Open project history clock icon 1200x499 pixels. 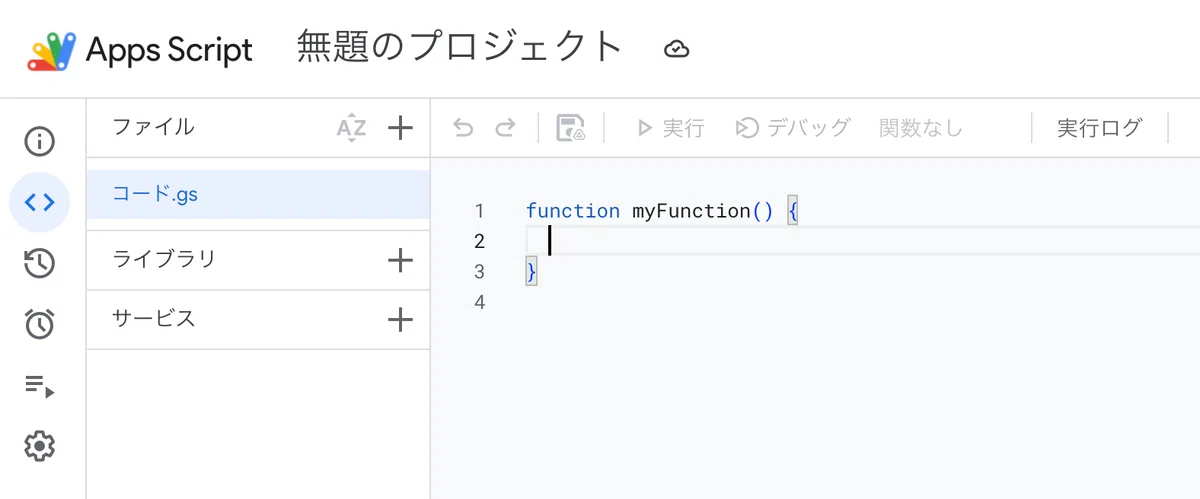pyautogui.click(x=39, y=263)
